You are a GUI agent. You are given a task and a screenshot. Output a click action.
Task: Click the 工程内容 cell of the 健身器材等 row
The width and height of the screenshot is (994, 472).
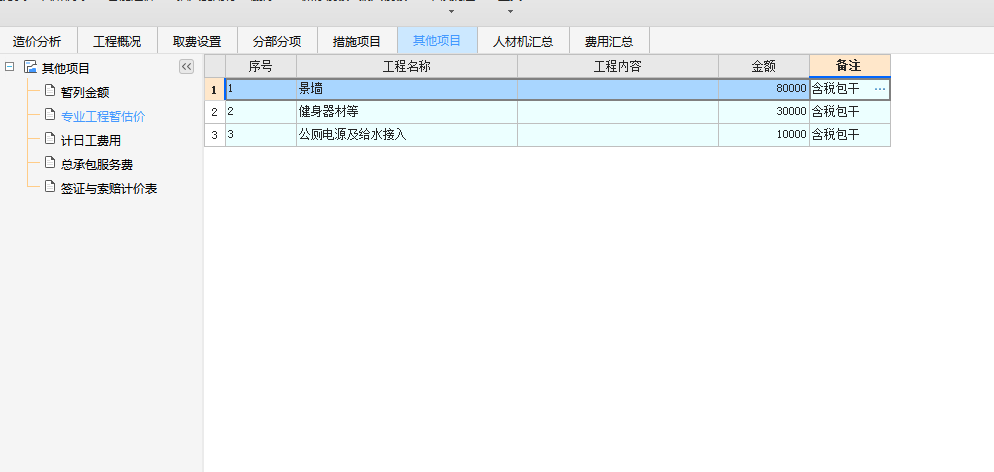click(x=617, y=112)
